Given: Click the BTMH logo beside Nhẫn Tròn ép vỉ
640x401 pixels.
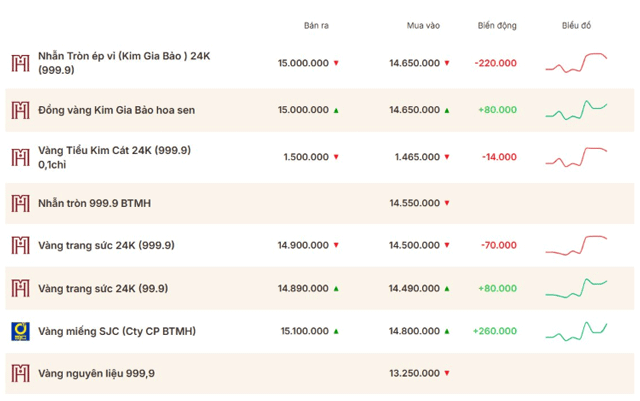Looking at the screenshot, I should [x=20, y=63].
